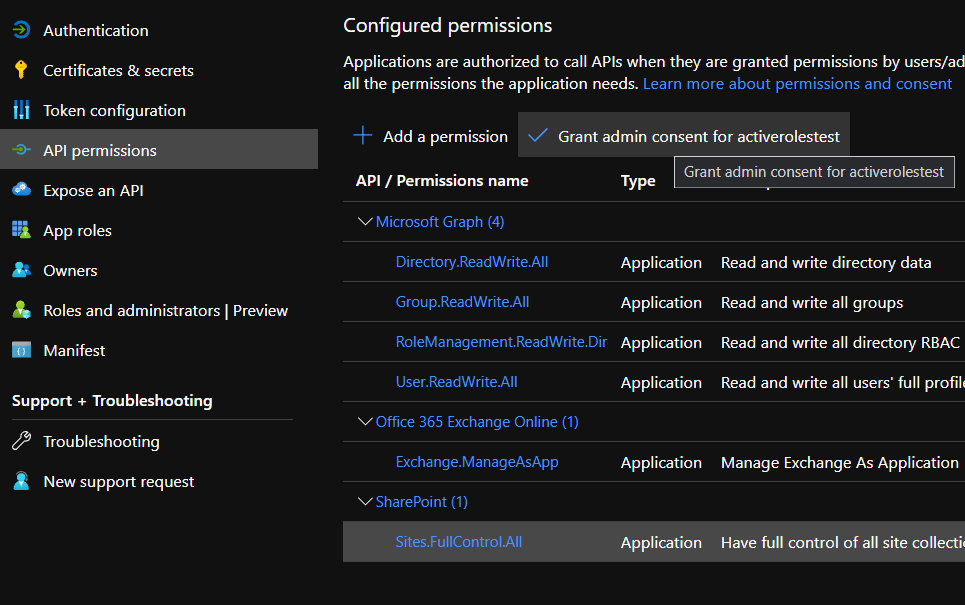The width and height of the screenshot is (965, 605).
Task: Click 'Read and write all groups' description
Action: click(x=812, y=303)
